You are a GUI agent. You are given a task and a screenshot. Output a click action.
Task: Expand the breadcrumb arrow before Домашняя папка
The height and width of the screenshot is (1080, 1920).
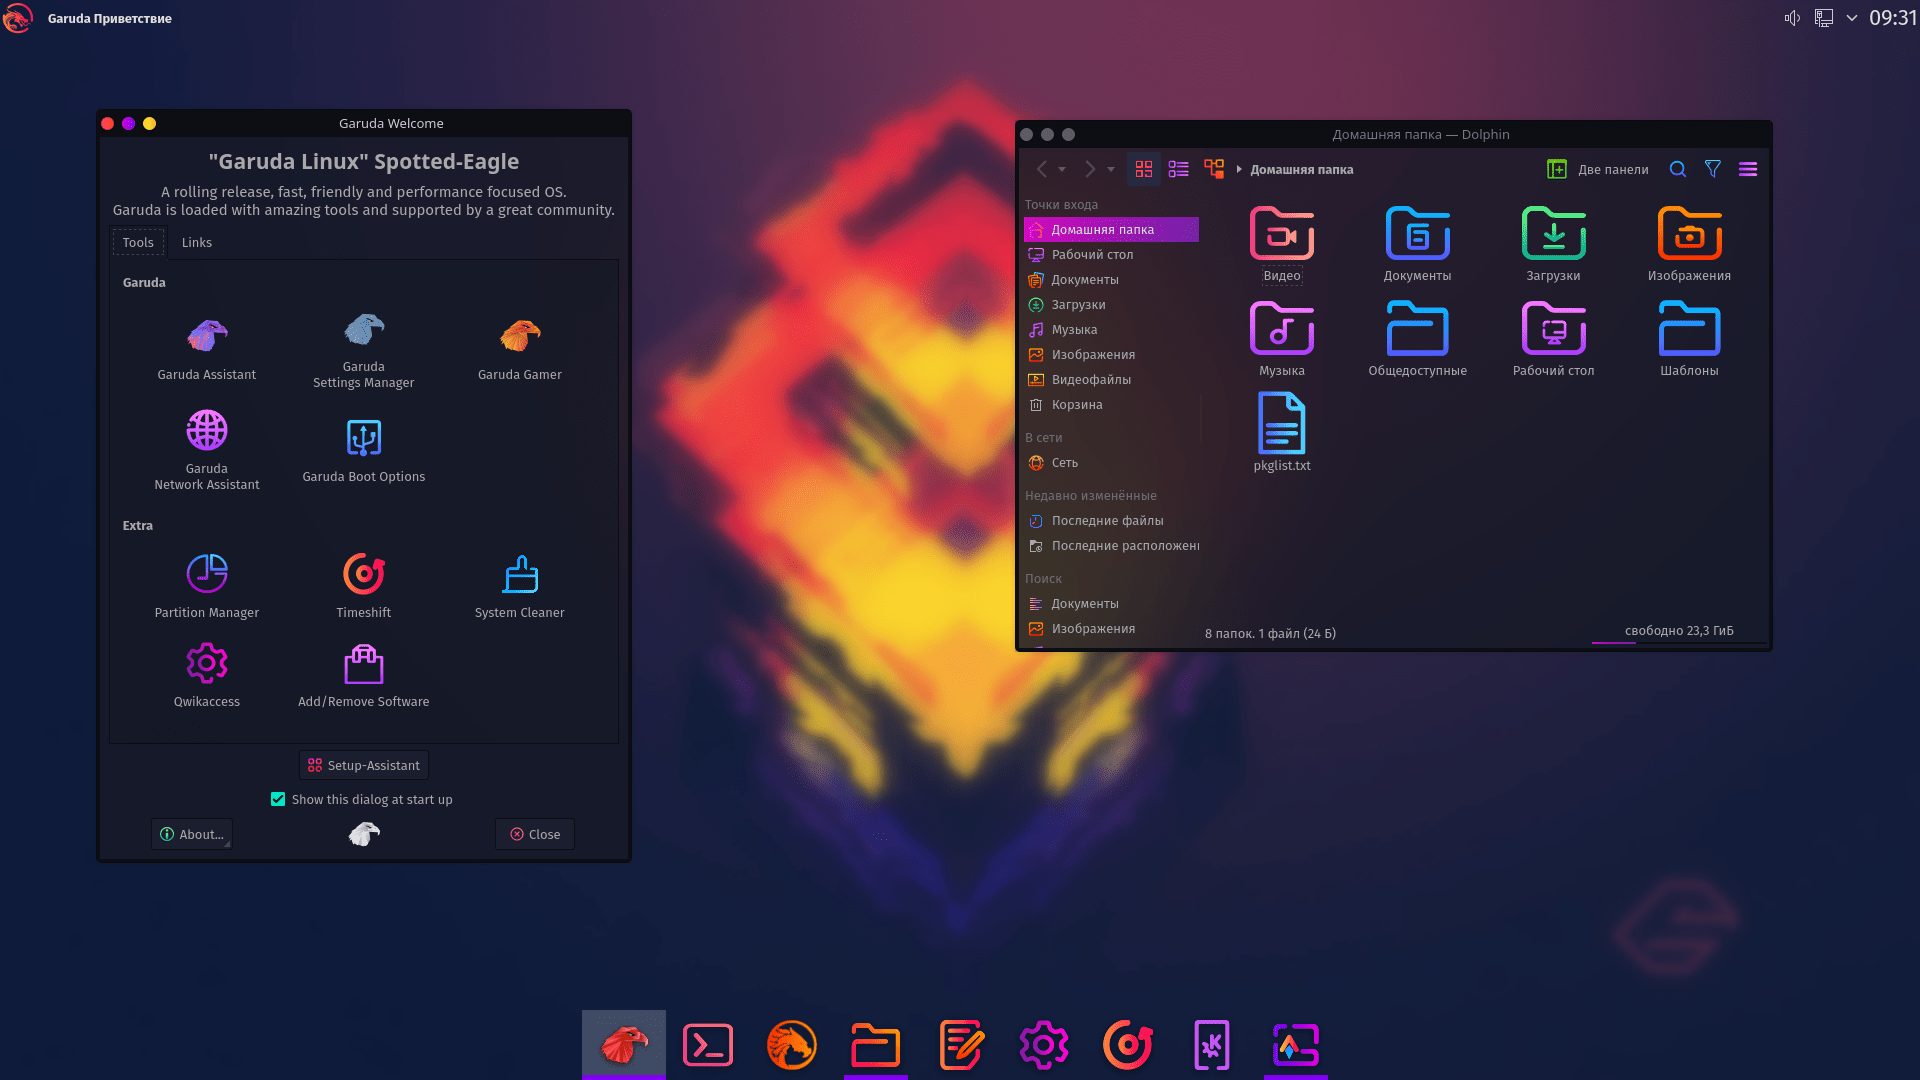(1238, 169)
